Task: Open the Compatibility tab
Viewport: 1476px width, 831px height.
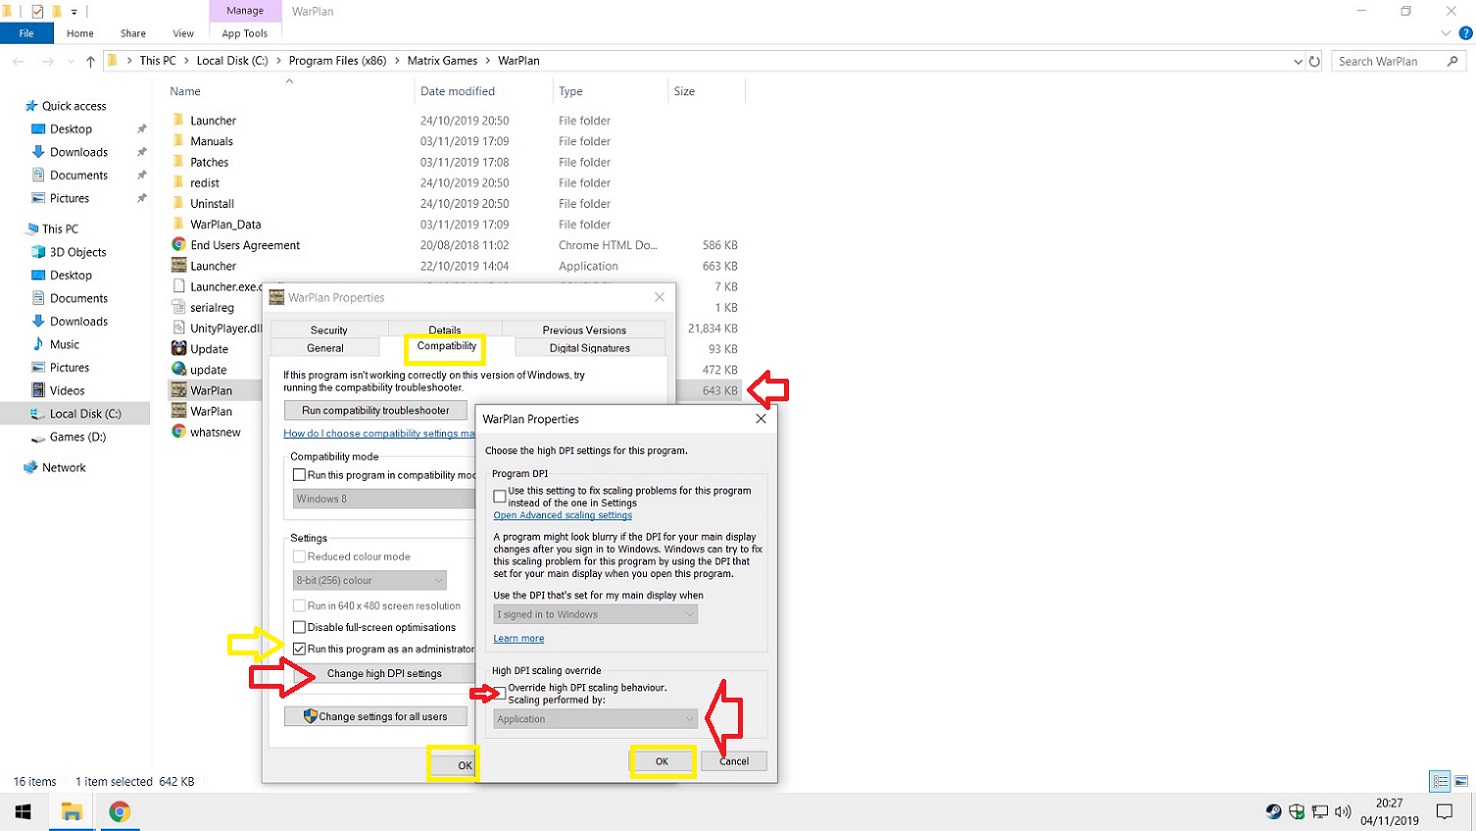Action: point(446,347)
